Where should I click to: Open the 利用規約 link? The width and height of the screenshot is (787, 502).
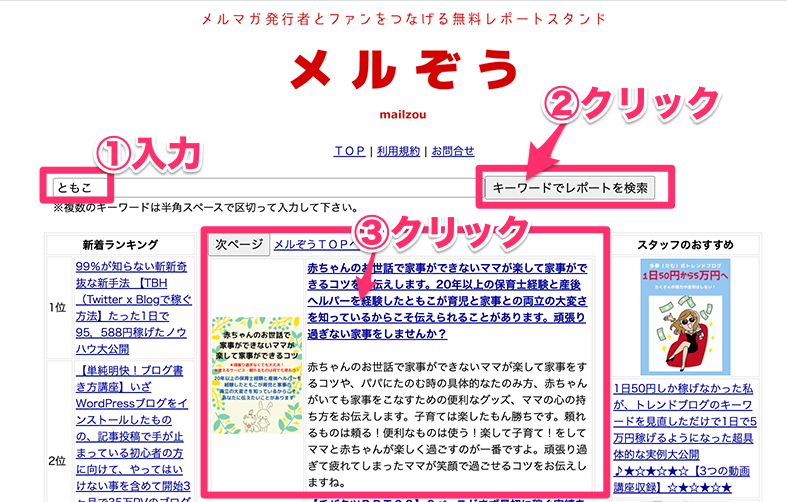coord(398,151)
